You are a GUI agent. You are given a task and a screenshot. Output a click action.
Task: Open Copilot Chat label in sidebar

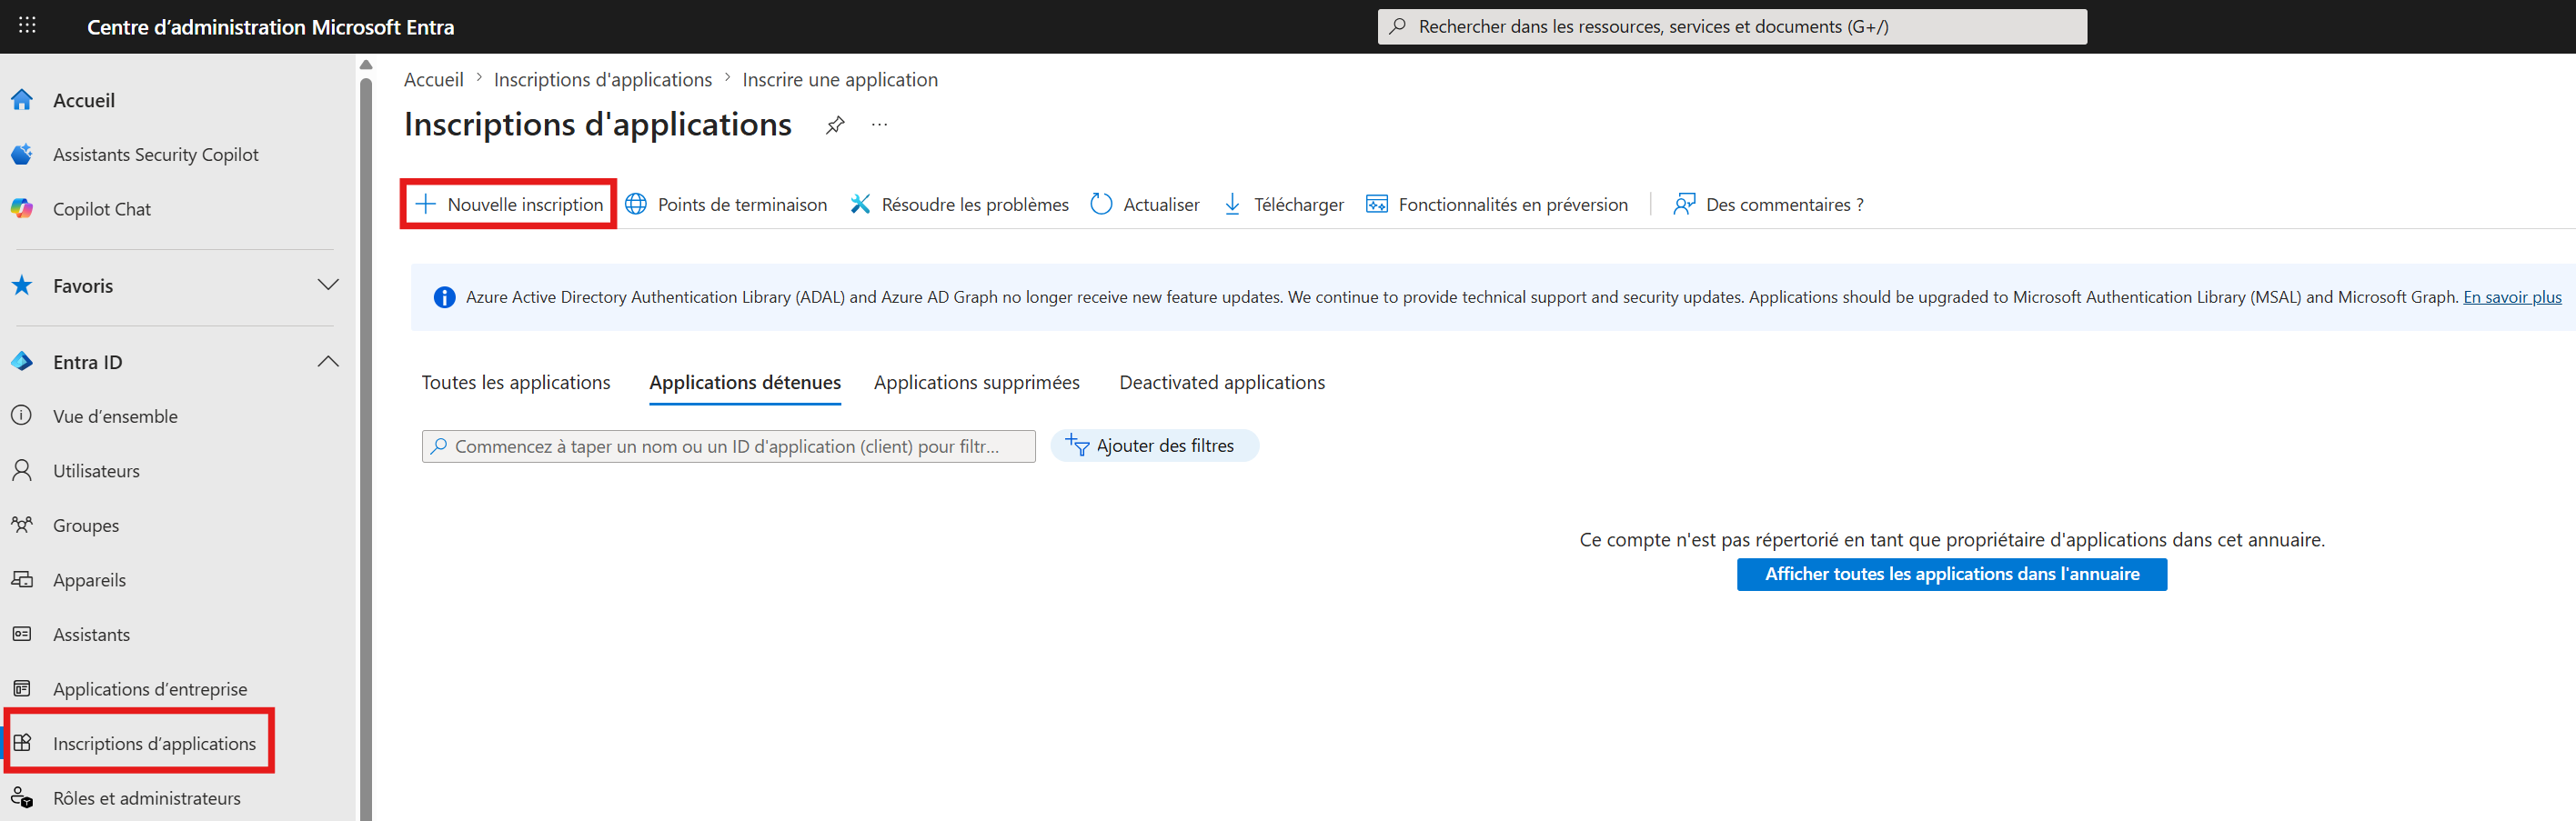click(102, 209)
